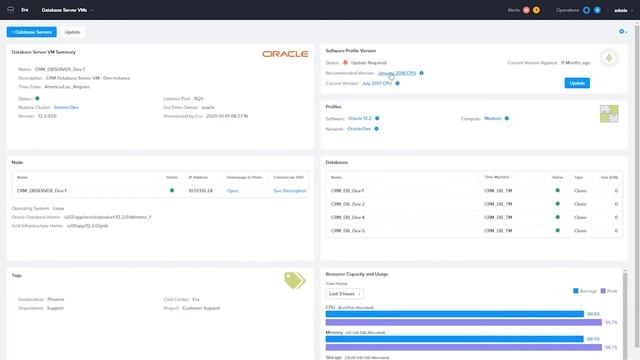Click the purple CPU peak usage bar
Image resolution: width=640 pixels, height=360 pixels.
click(x=464, y=322)
